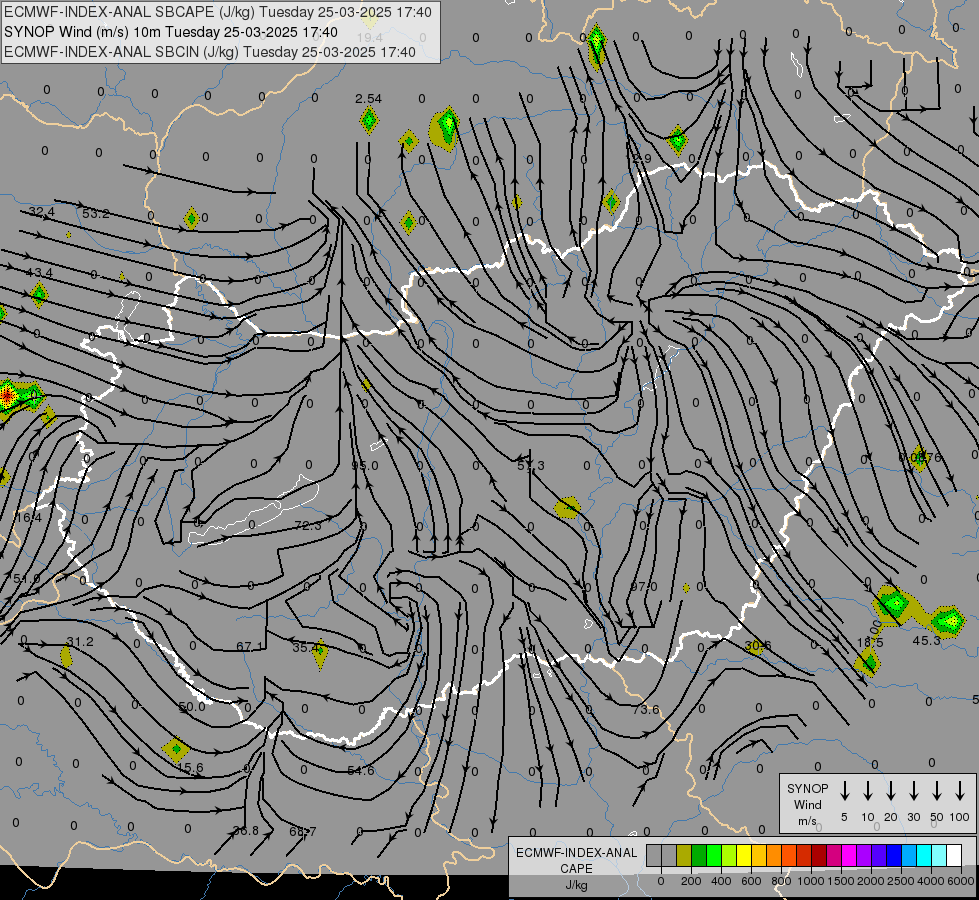Viewport: 979px width, 900px height.
Task: Click the 51.6 value label
Action: 27,579
